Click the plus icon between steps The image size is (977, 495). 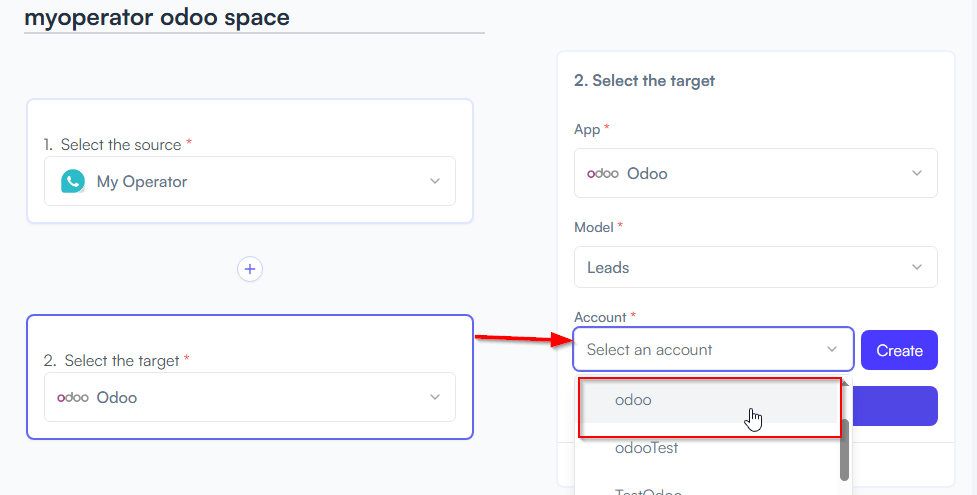(x=250, y=269)
